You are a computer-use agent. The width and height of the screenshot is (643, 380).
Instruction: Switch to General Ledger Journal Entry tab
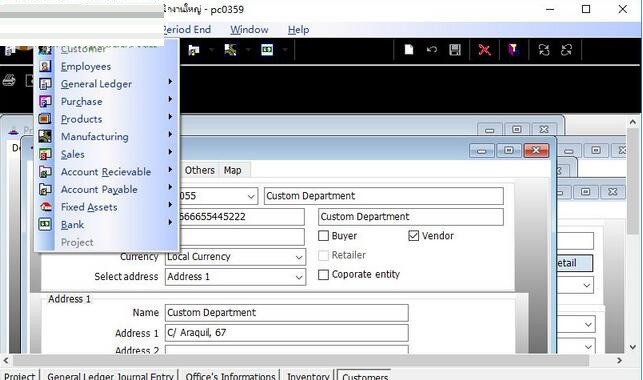point(110,375)
